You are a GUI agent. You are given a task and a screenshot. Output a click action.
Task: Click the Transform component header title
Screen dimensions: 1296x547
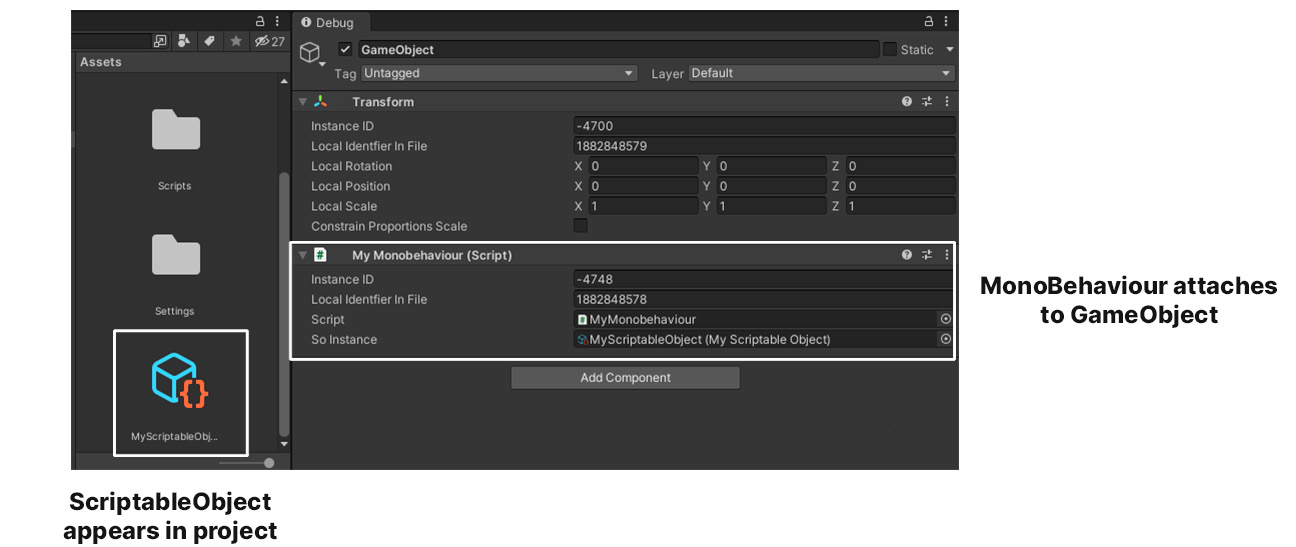383,101
